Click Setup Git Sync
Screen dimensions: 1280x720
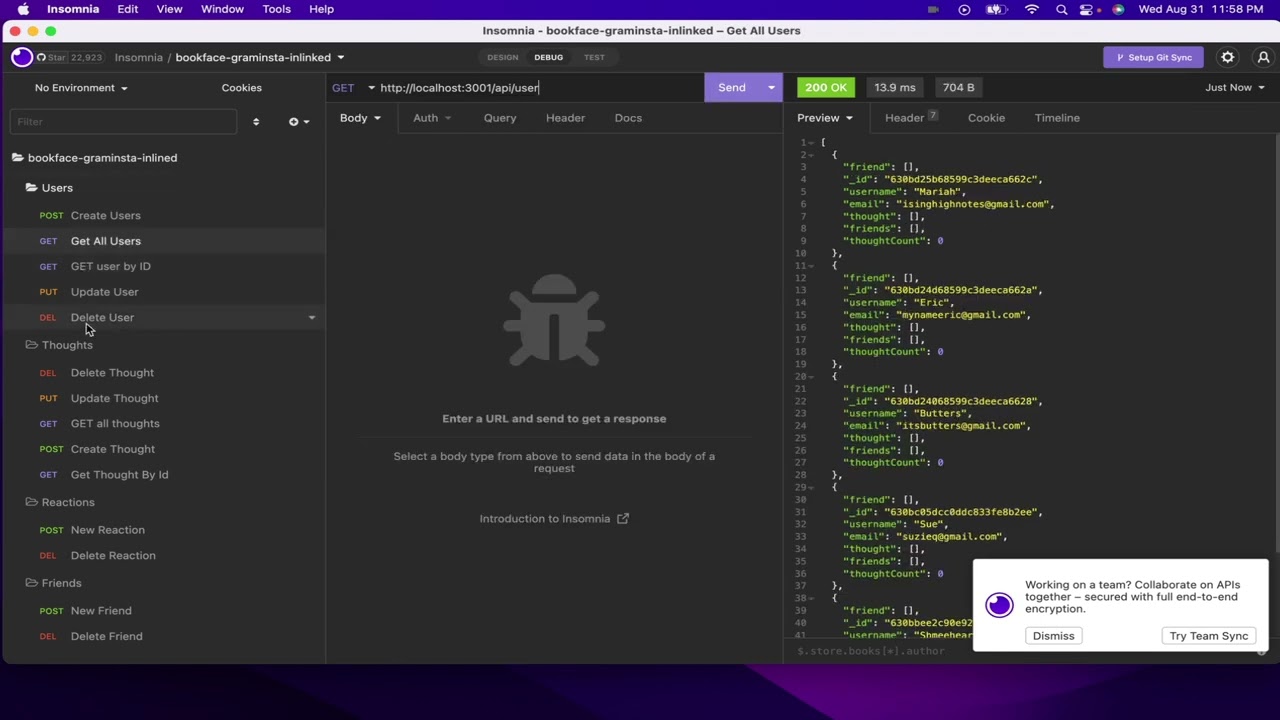1153,58
